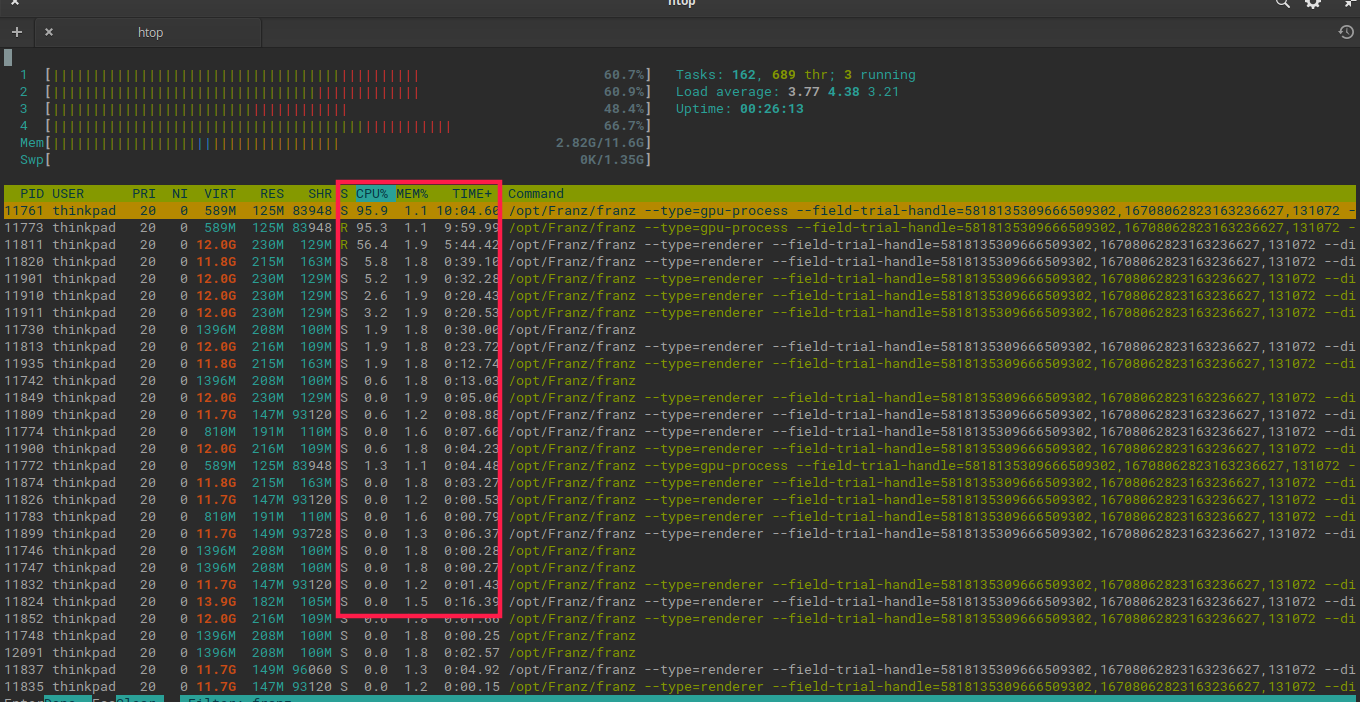1360x702 pixels.
Task: Select process row with PID 11910
Action: click(680, 296)
